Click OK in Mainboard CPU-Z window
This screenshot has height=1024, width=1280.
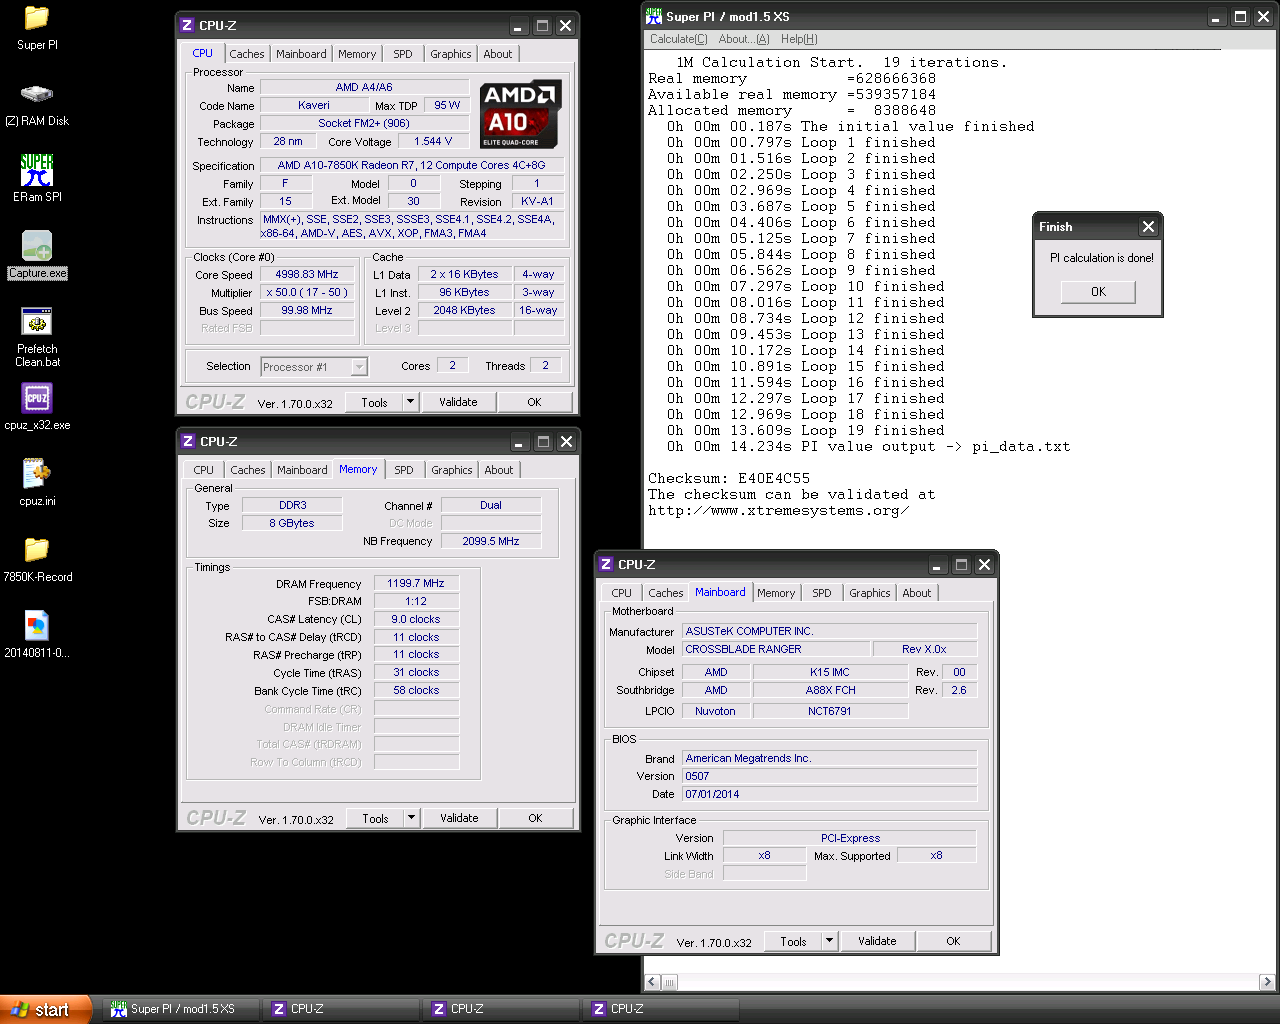click(953, 941)
